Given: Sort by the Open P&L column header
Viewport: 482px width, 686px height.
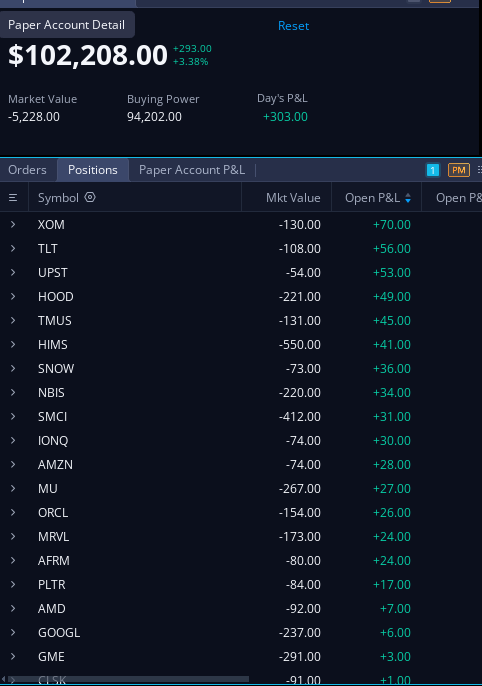Looking at the screenshot, I should pyautogui.click(x=373, y=198).
